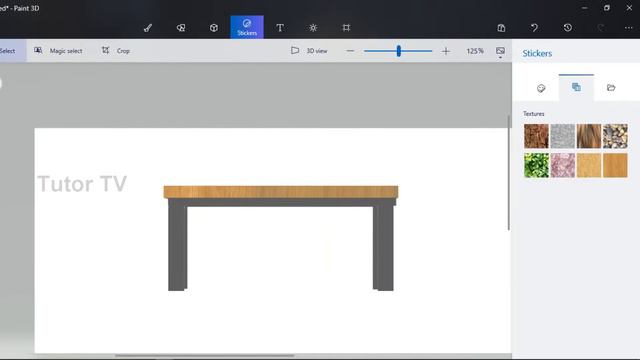Image resolution: width=640 pixels, height=360 pixels.
Task: Pick the light wood texture
Action: click(x=589, y=165)
